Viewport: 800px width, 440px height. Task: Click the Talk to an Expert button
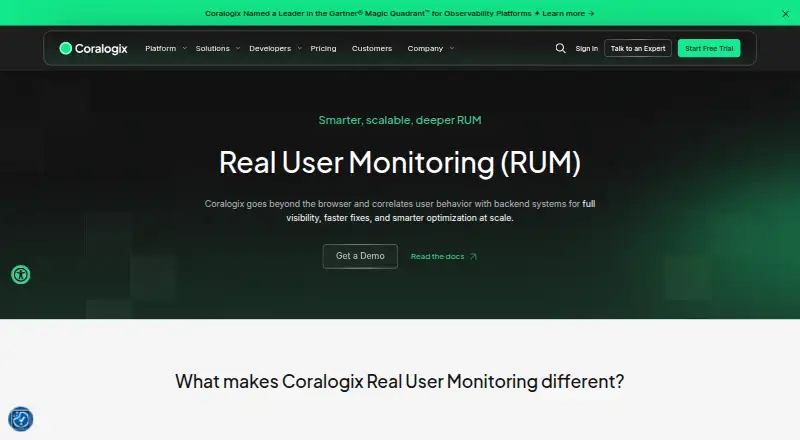pos(638,48)
